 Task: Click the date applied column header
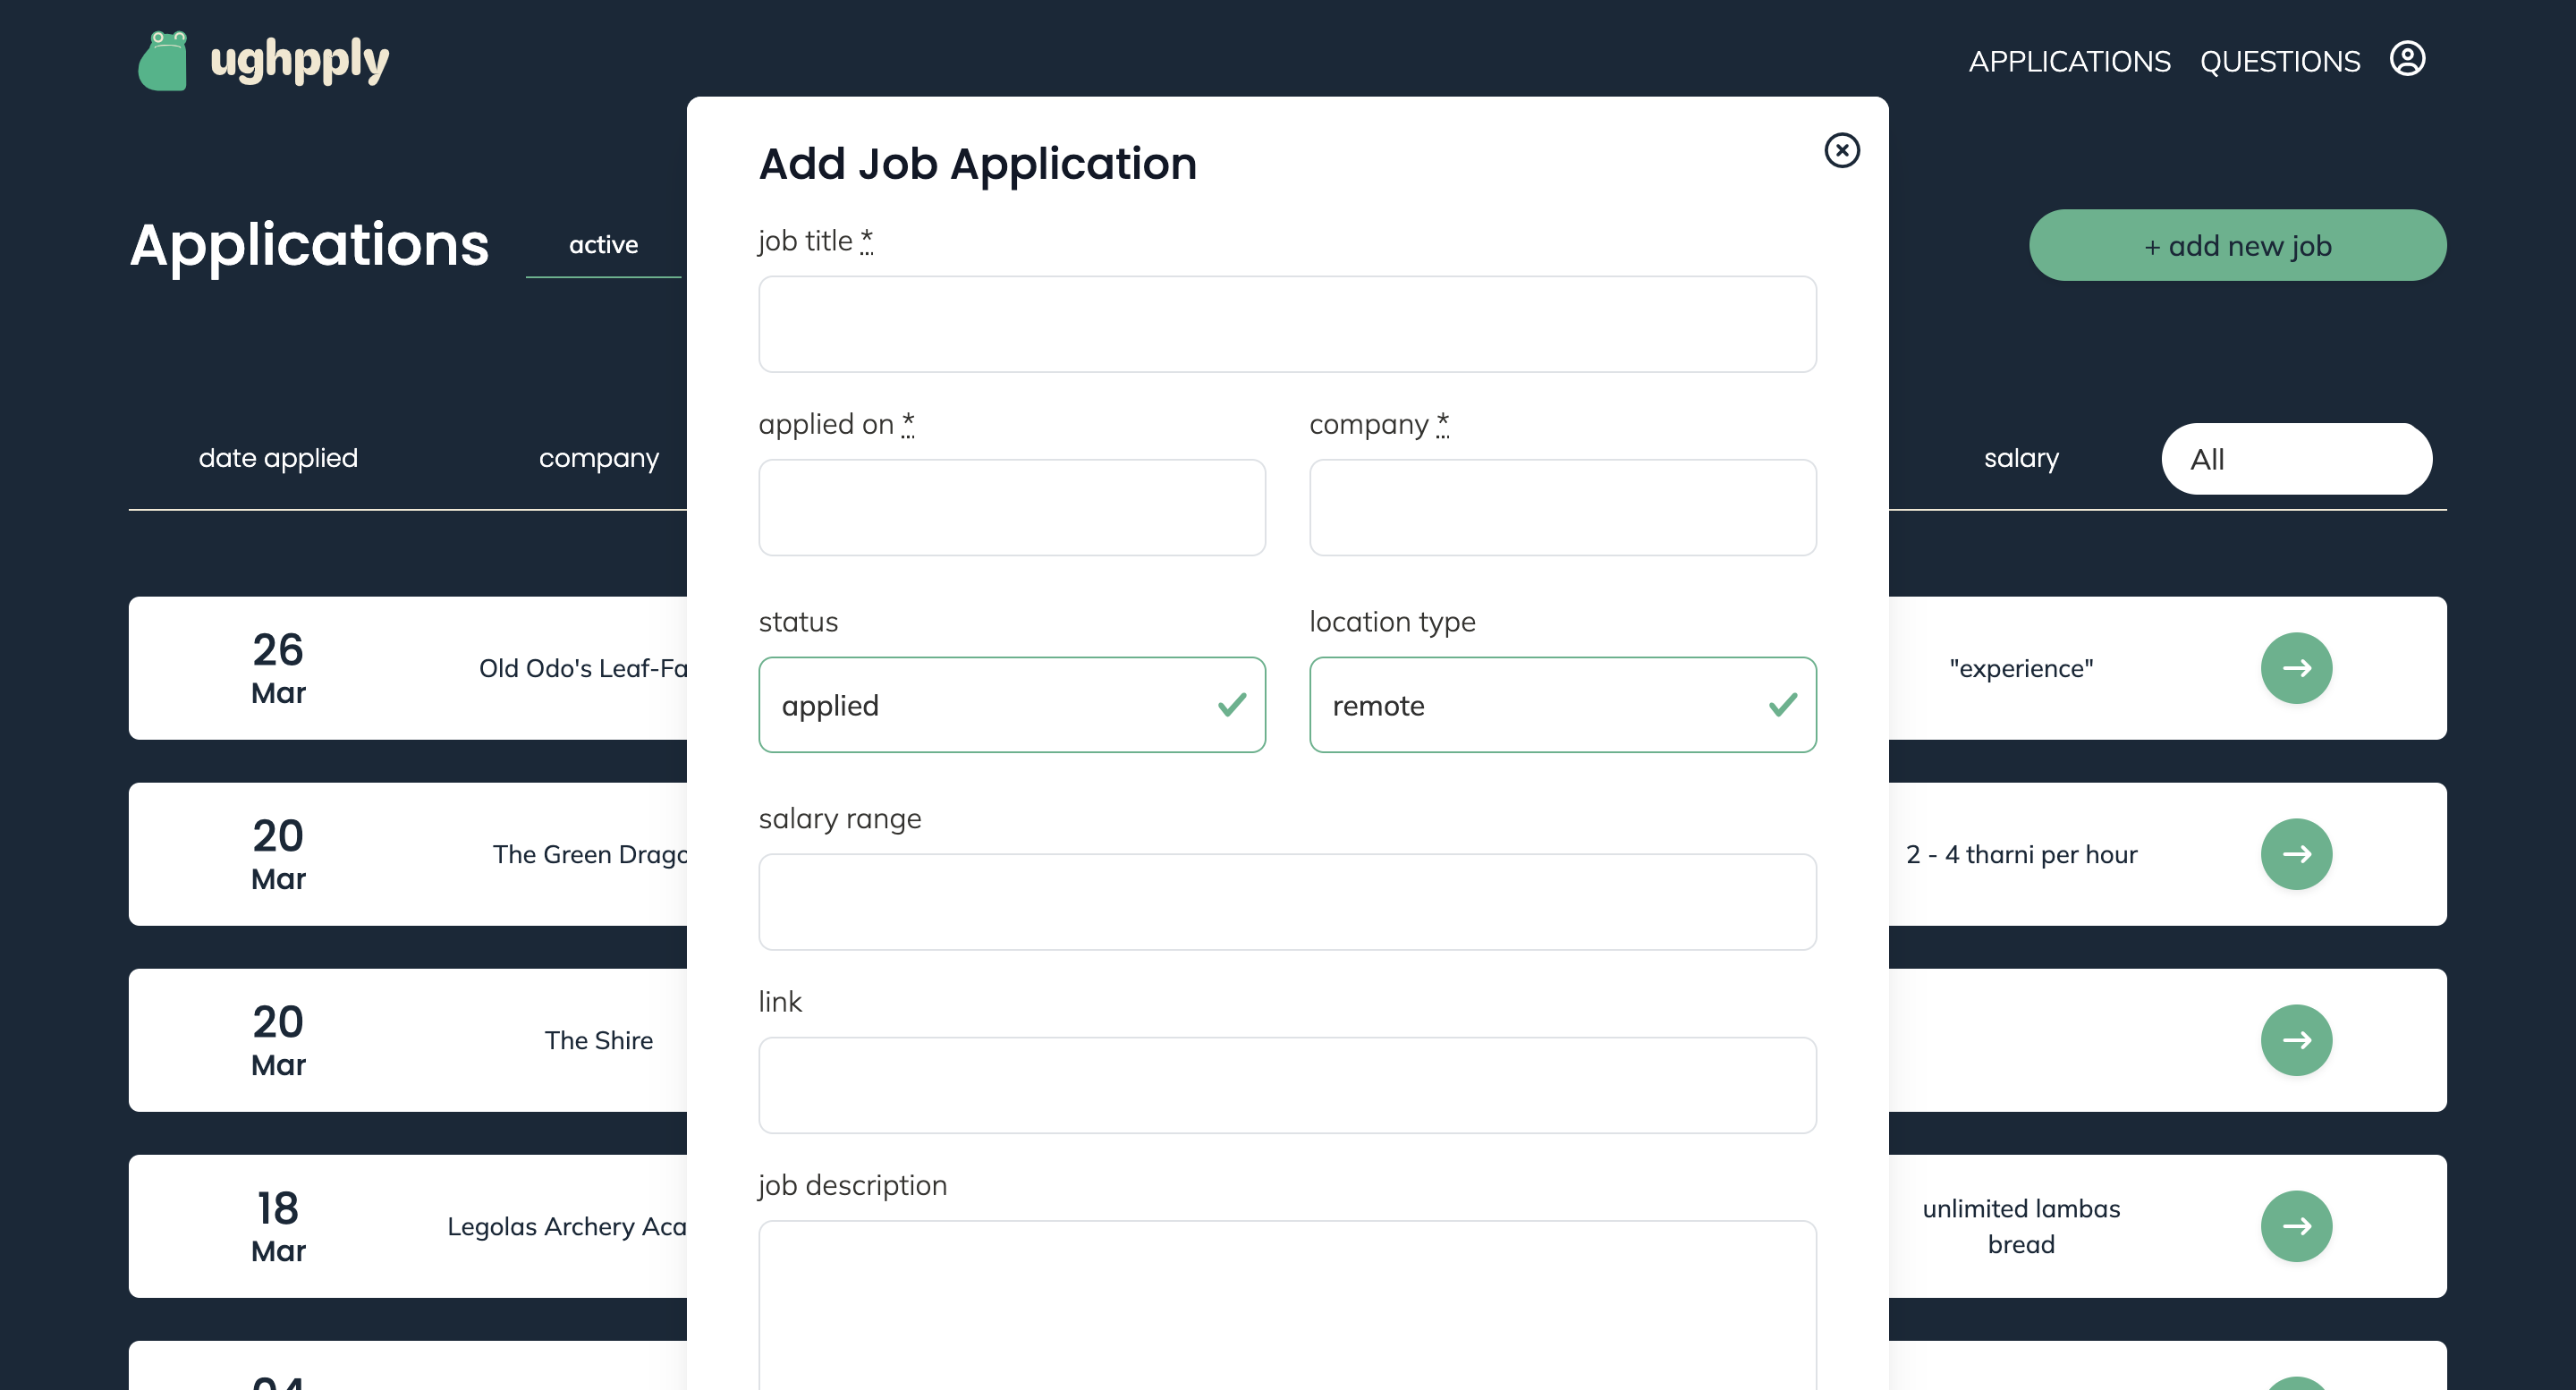coord(278,458)
